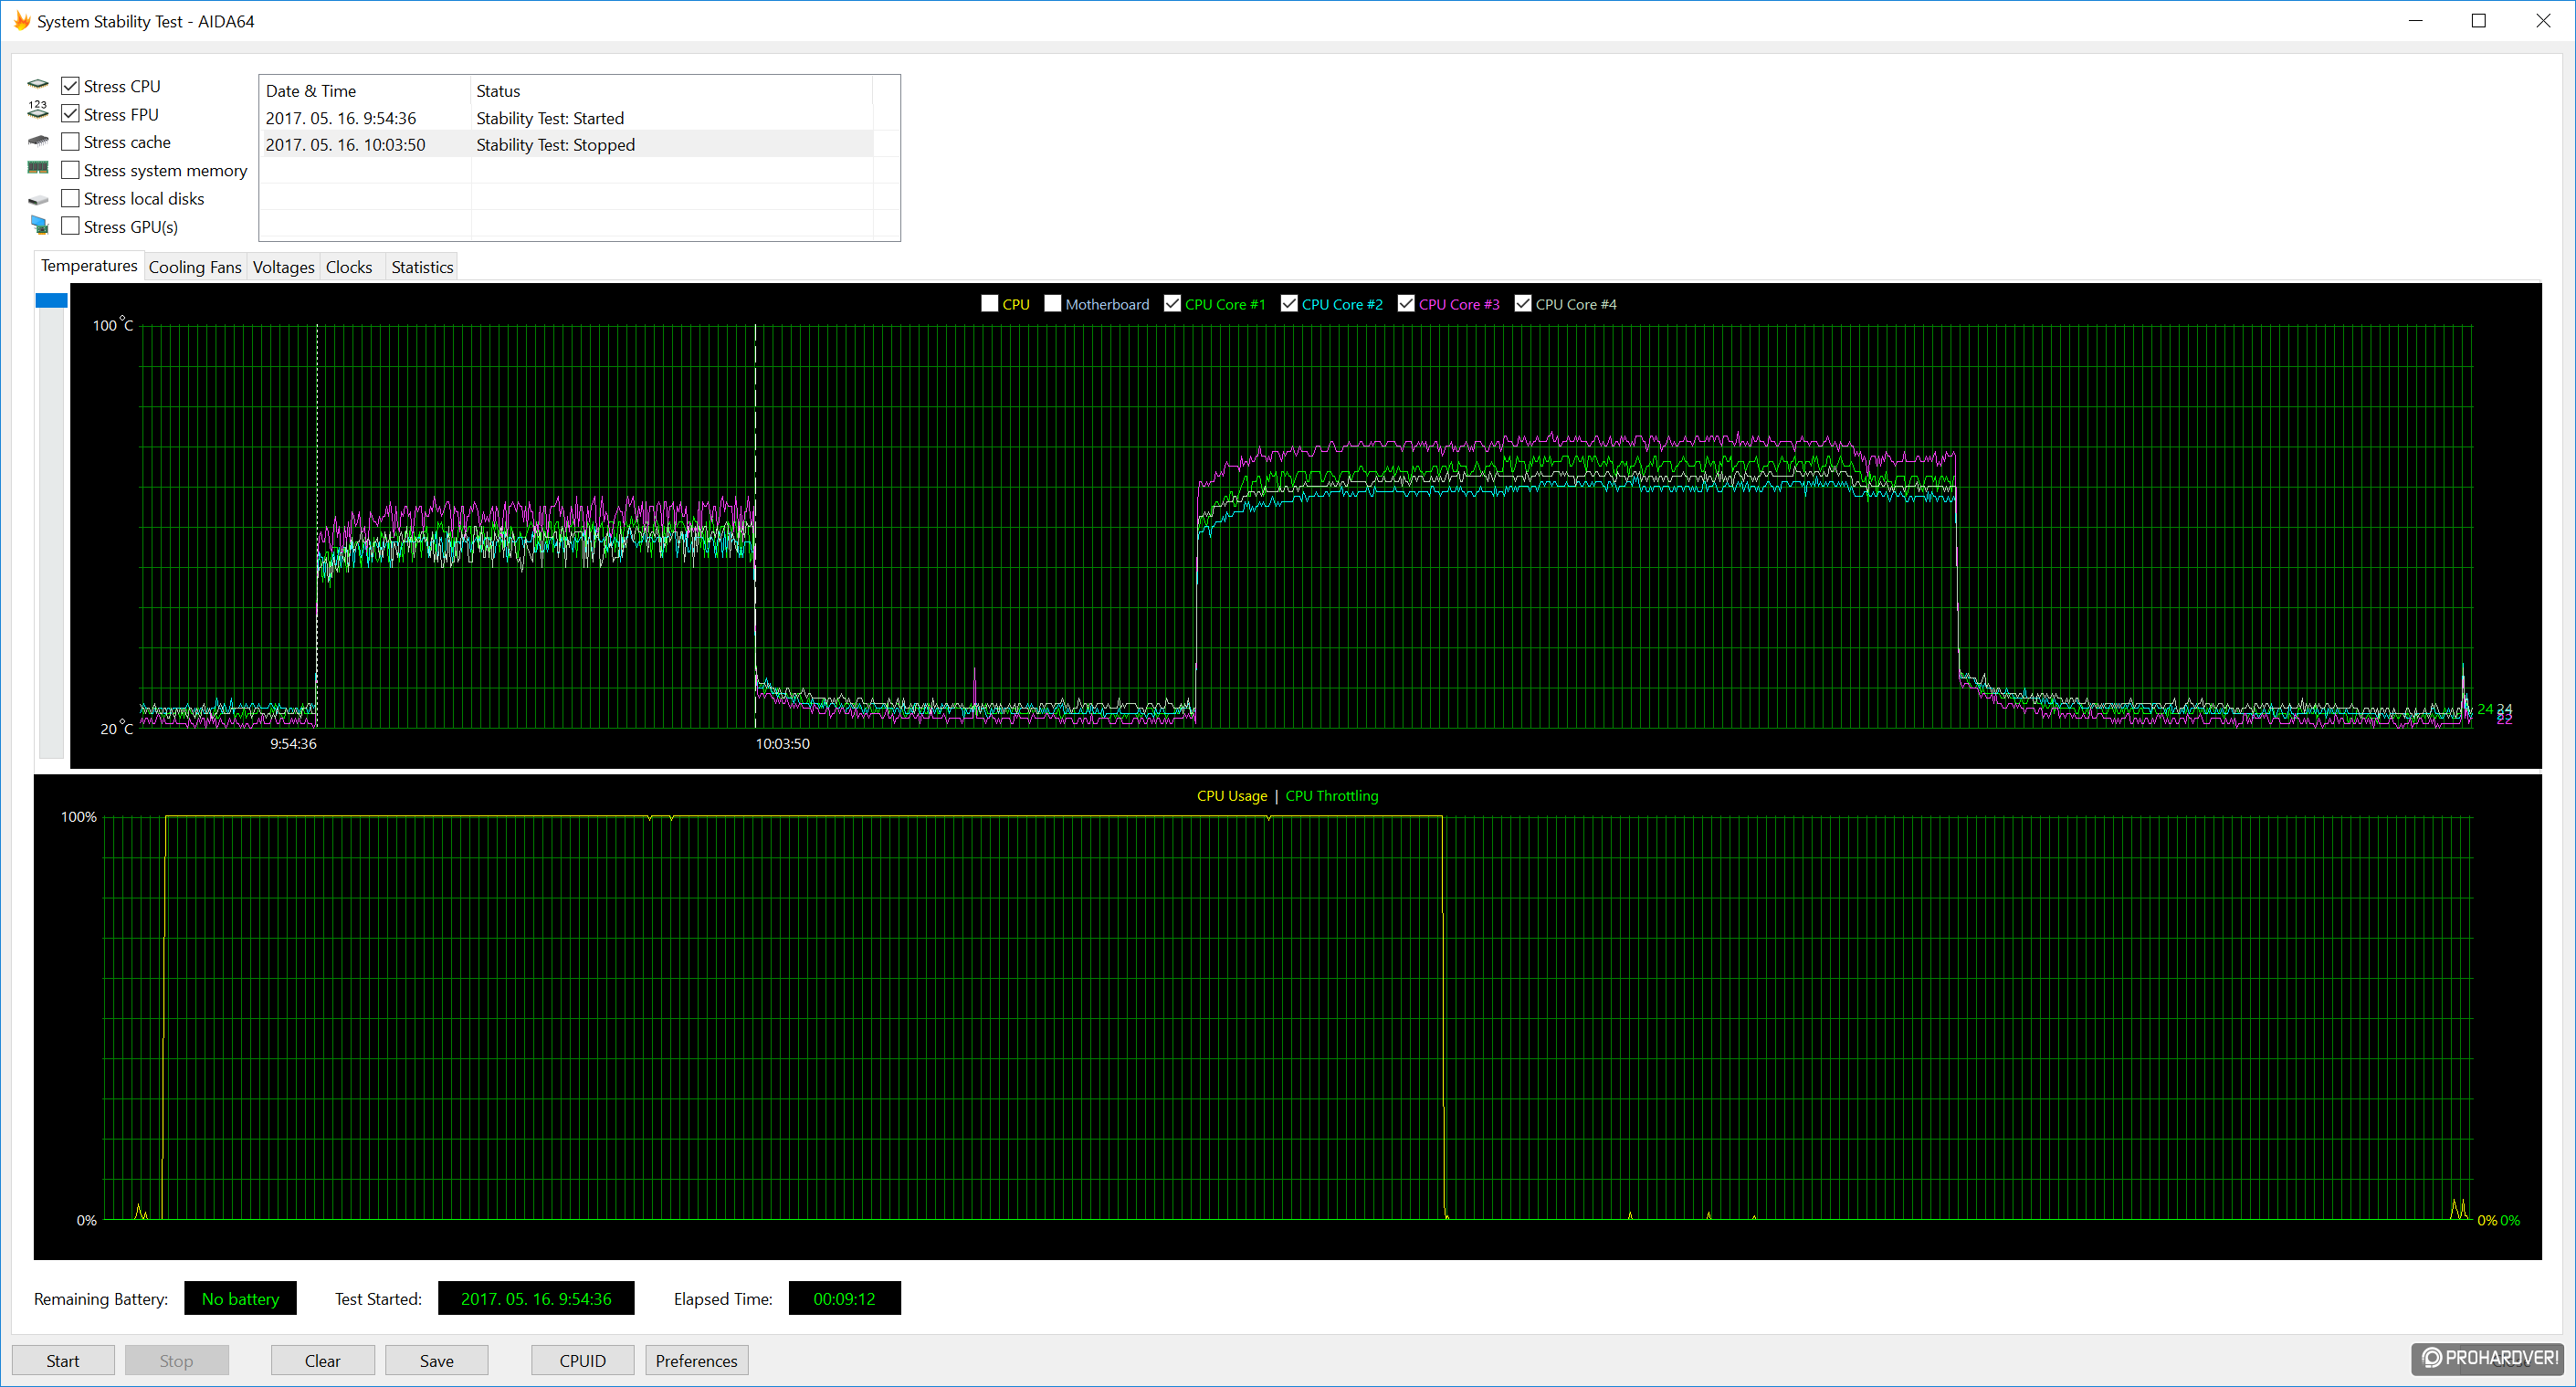Screen dimensions: 2576x1387
Task: Click the 123 FPU icon beside Stress FPU
Action: [x=38, y=110]
